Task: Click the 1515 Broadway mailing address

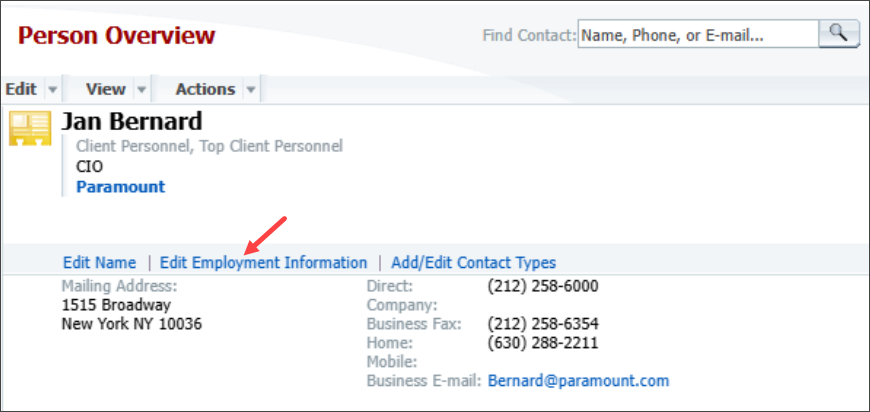Action: coord(116,305)
